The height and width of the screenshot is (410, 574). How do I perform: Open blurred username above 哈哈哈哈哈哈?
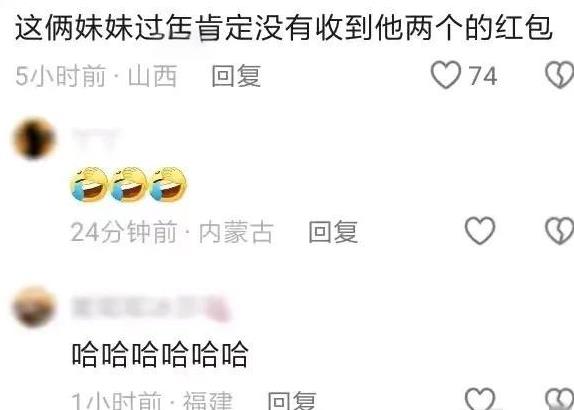click(151, 308)
